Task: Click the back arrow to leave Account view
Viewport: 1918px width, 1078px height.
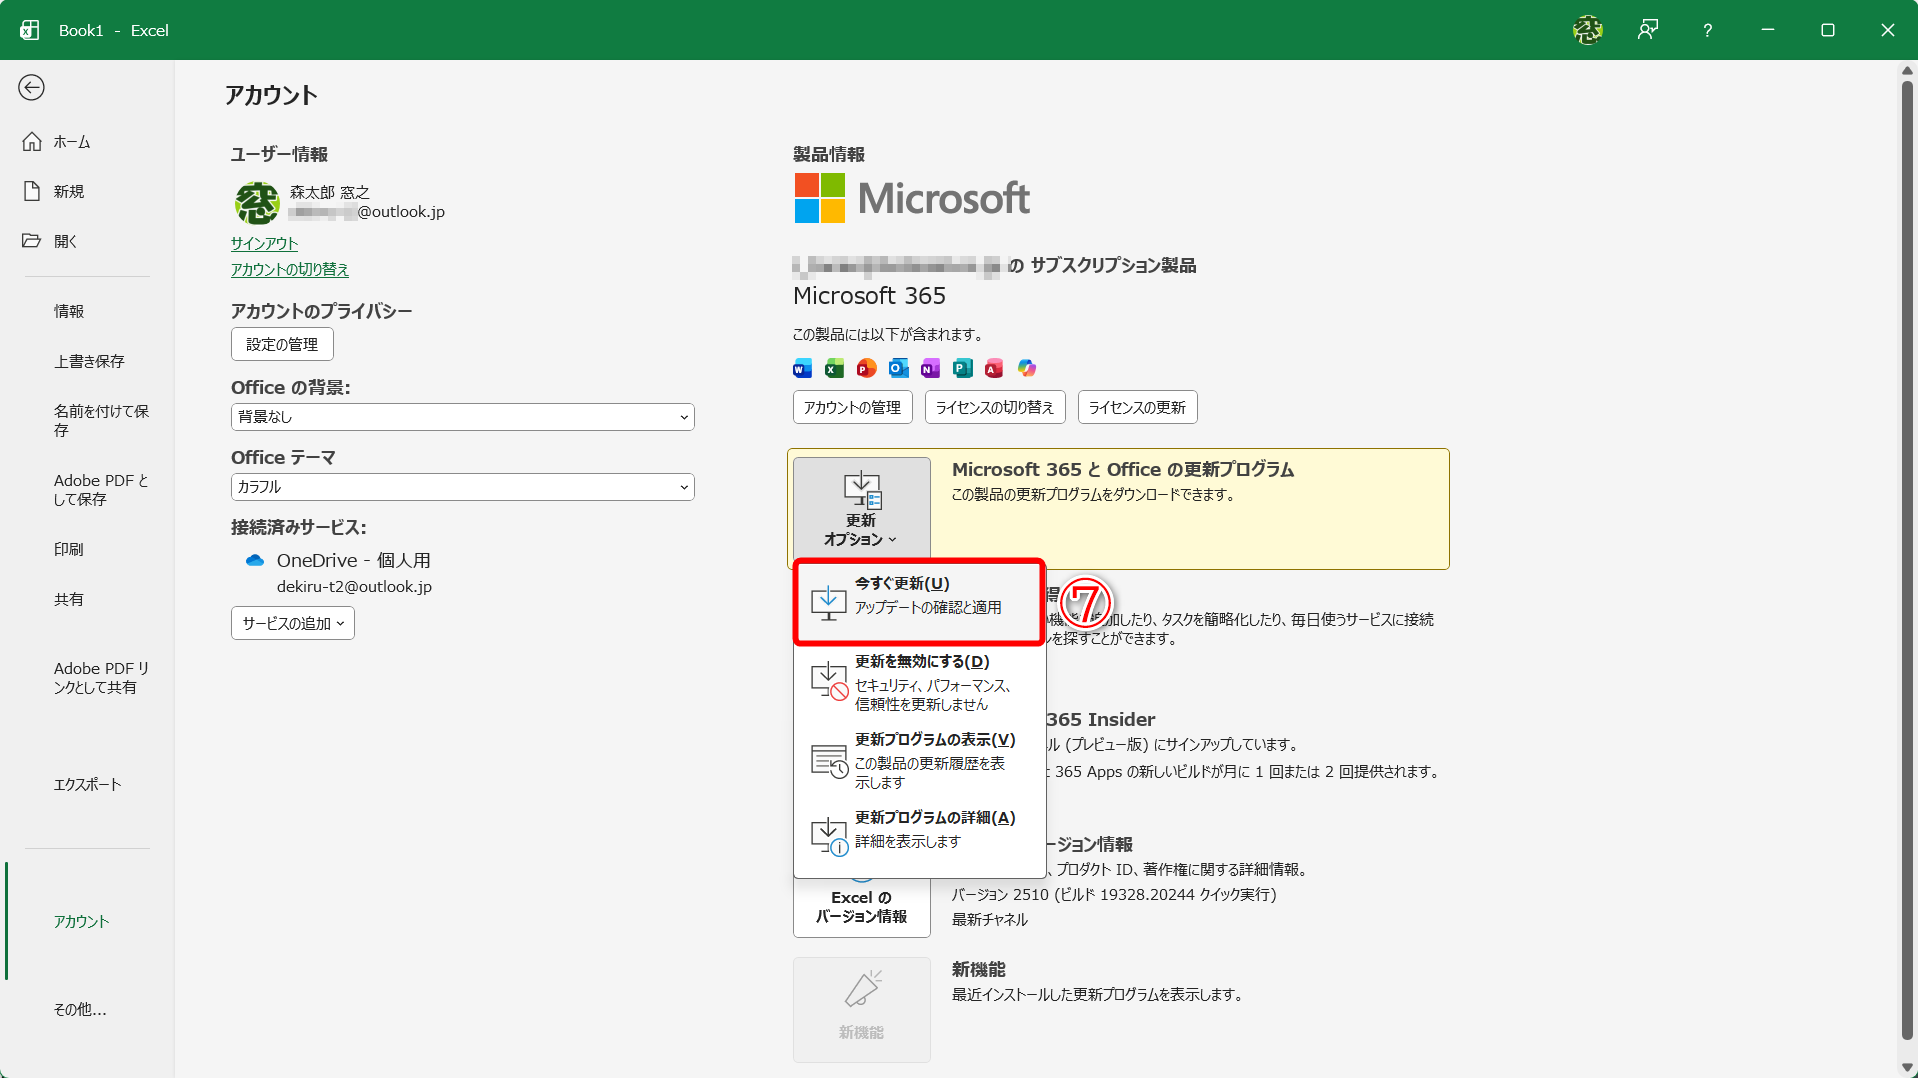Action: point(31,87)
